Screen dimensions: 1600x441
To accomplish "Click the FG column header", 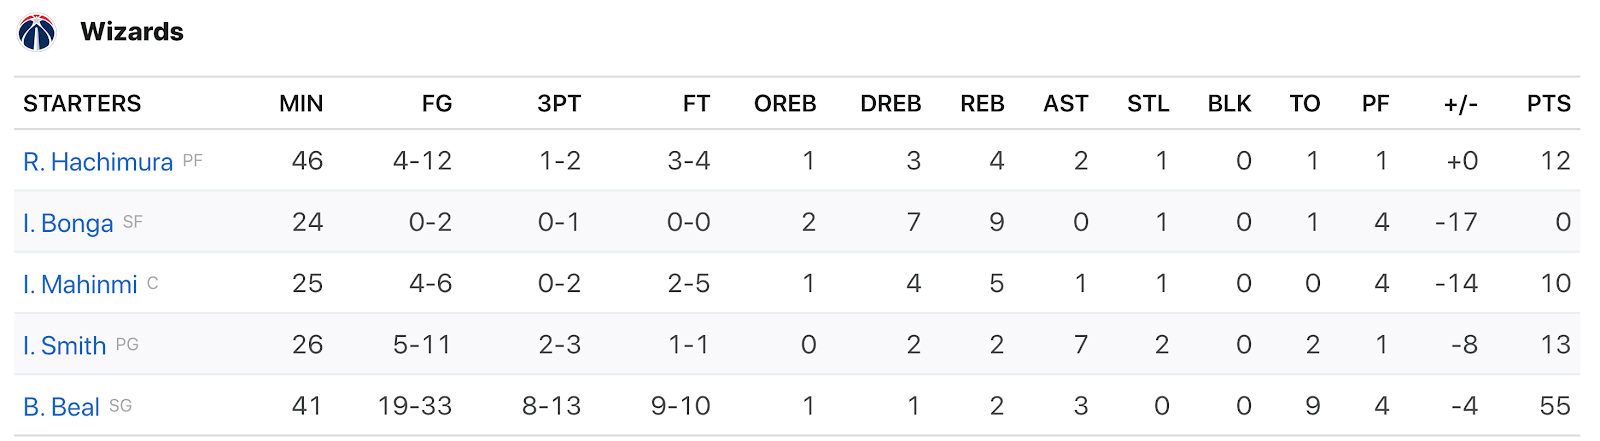I will tap(437, 104).
